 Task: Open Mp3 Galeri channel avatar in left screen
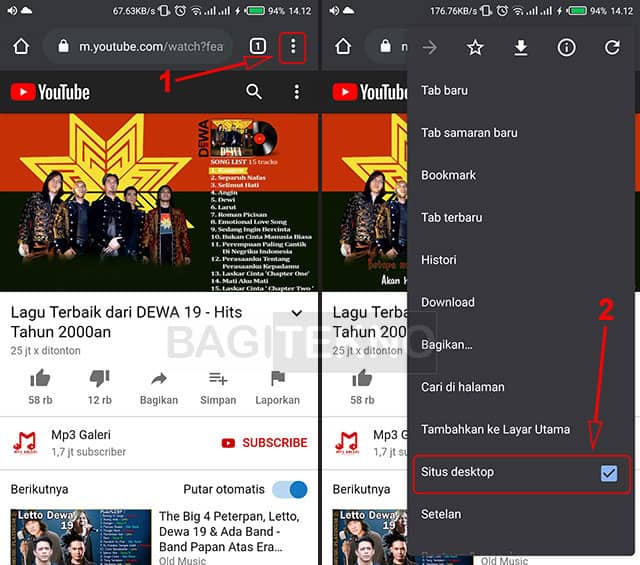click(25, 443)
